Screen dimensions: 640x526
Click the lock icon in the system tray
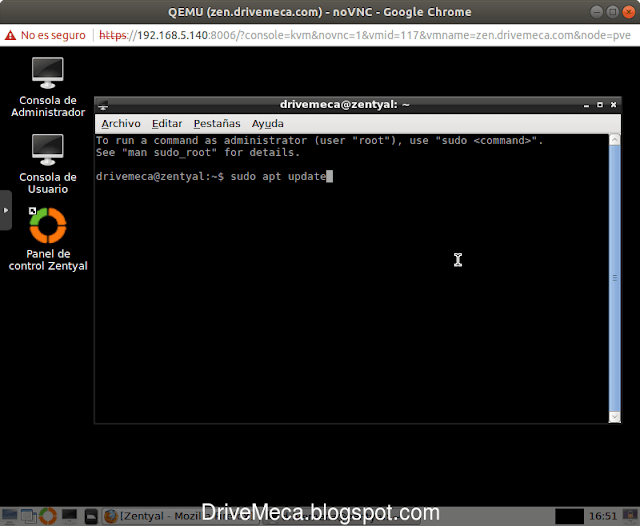coord(630,515)
